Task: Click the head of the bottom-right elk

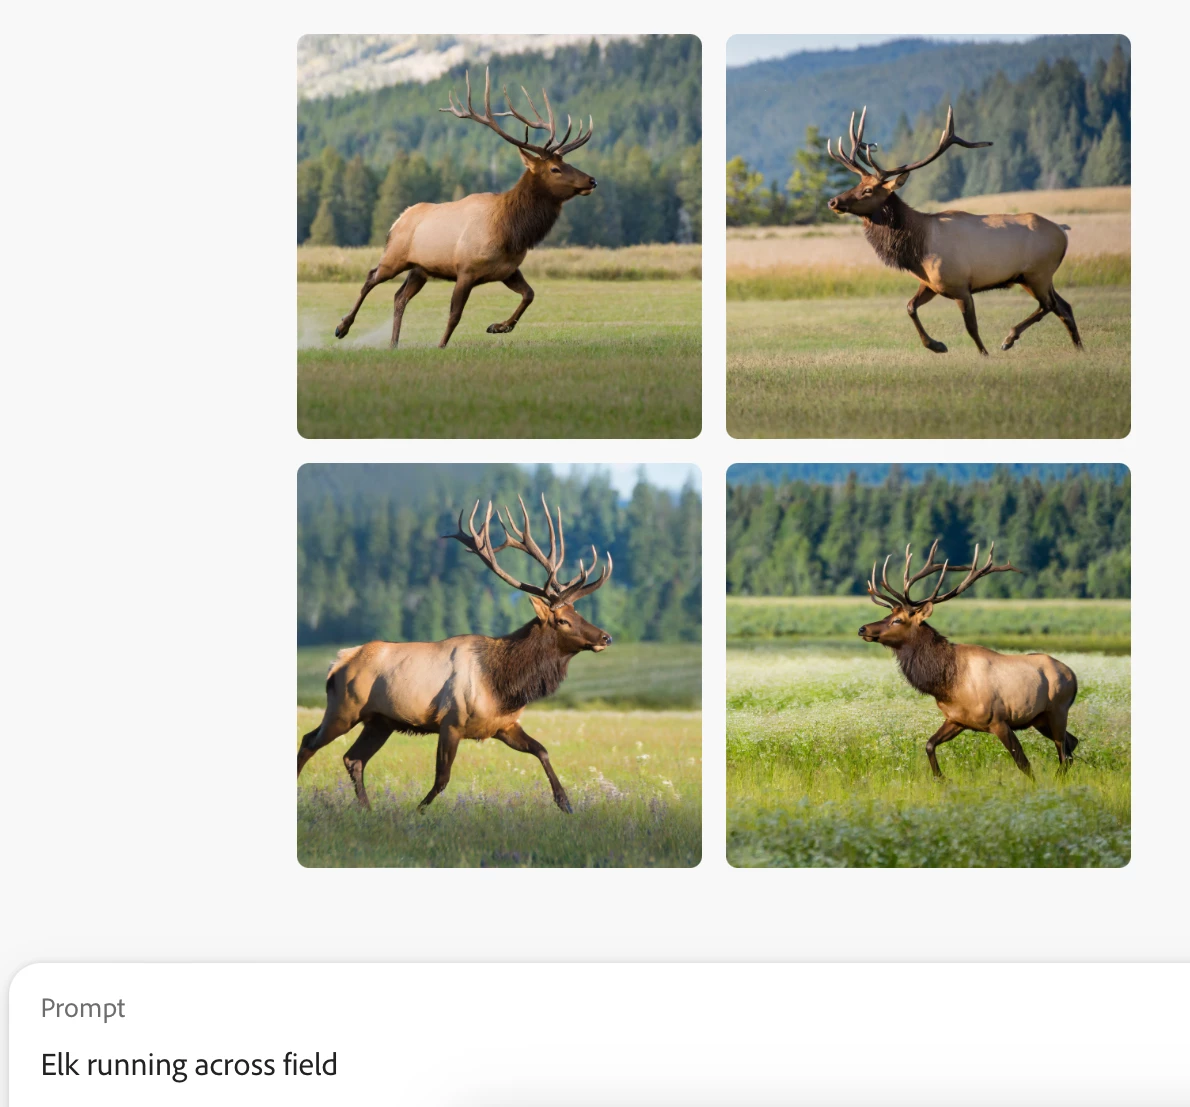Action: tap(892, 626)
